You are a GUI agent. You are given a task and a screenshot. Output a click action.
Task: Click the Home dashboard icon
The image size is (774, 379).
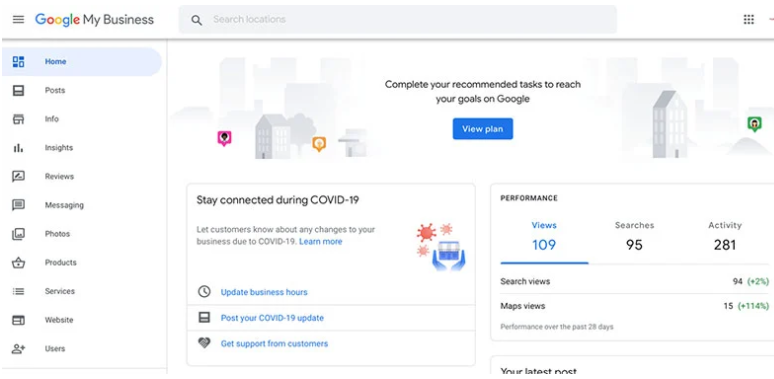coord(18,62)
